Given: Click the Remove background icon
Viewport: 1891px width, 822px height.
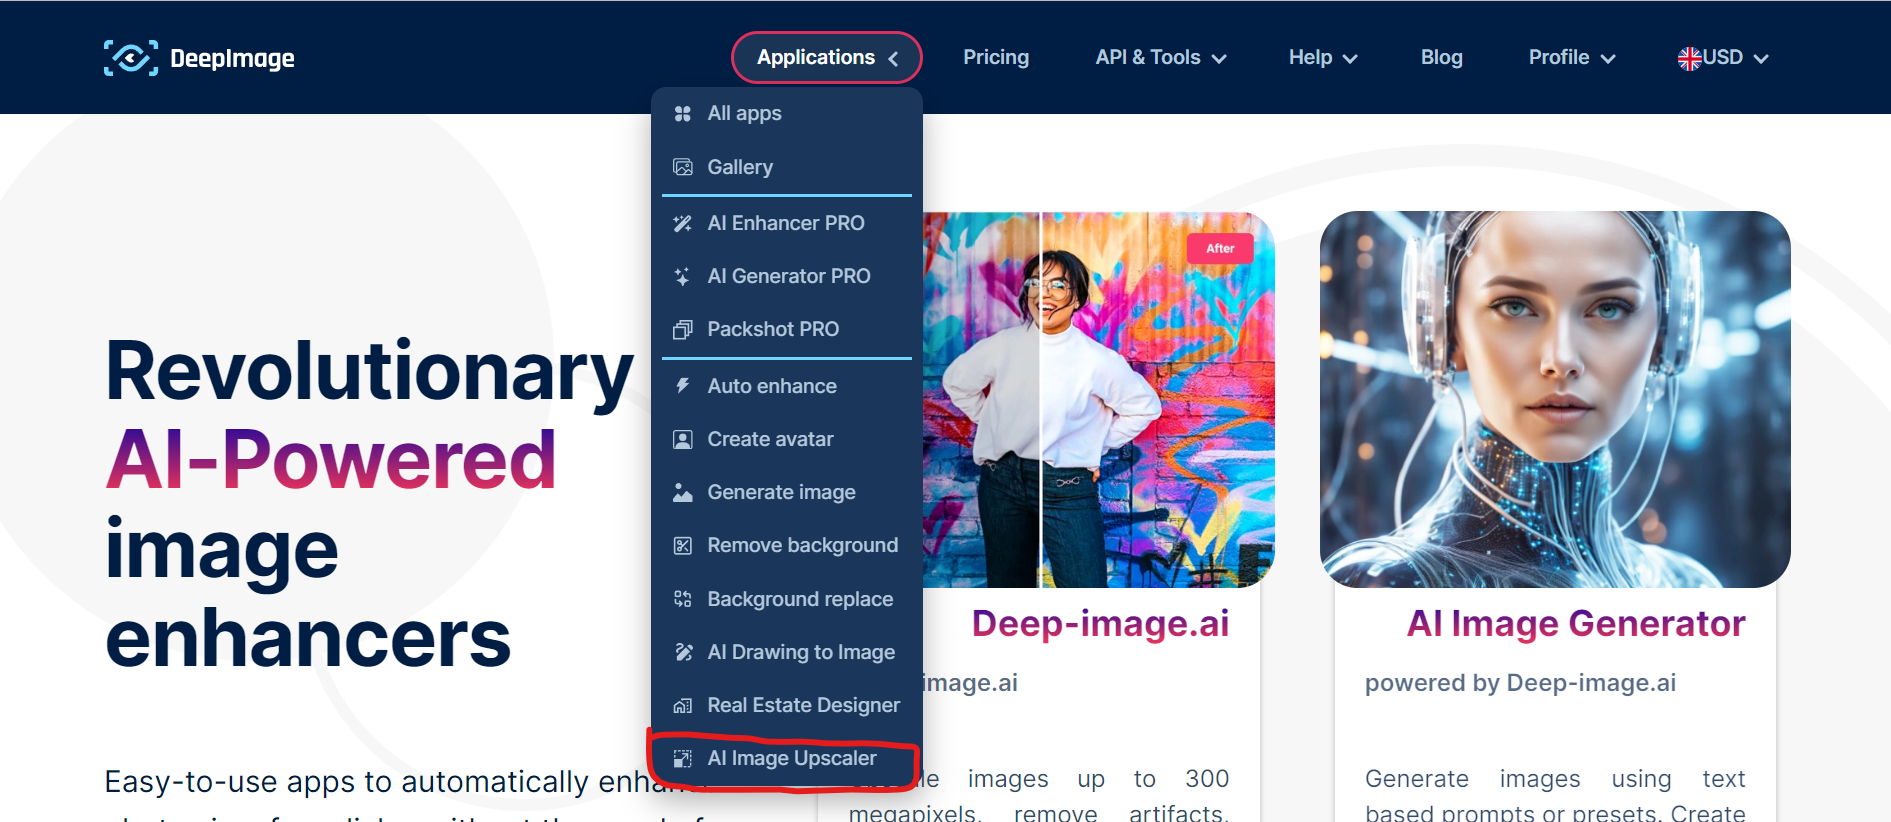Looking at the screenshot, I should [683, 545].
